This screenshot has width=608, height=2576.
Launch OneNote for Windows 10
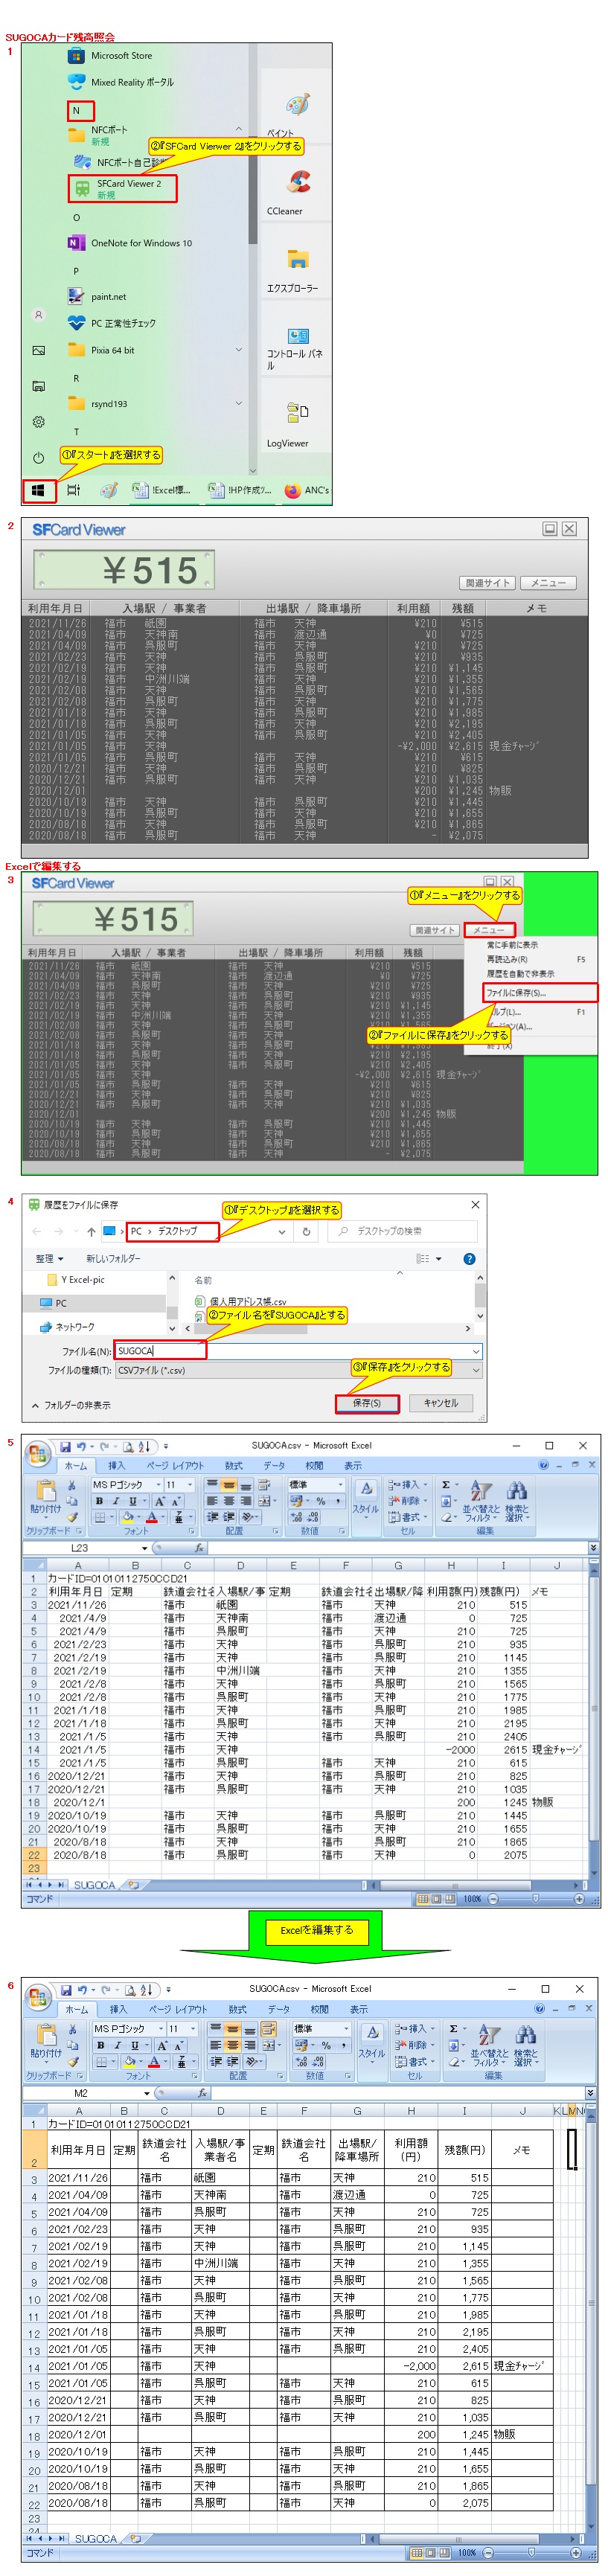[x=129, y=243]
